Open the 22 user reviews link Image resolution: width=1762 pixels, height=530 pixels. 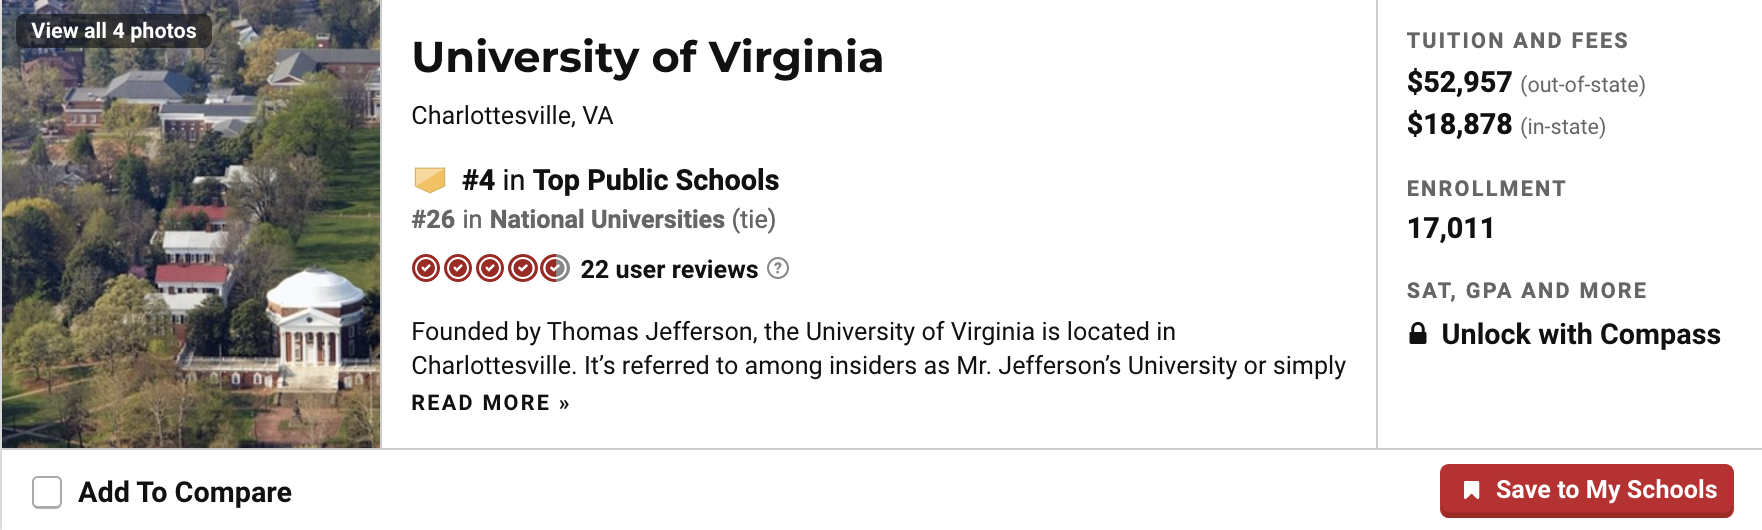[x=669, y=270]
